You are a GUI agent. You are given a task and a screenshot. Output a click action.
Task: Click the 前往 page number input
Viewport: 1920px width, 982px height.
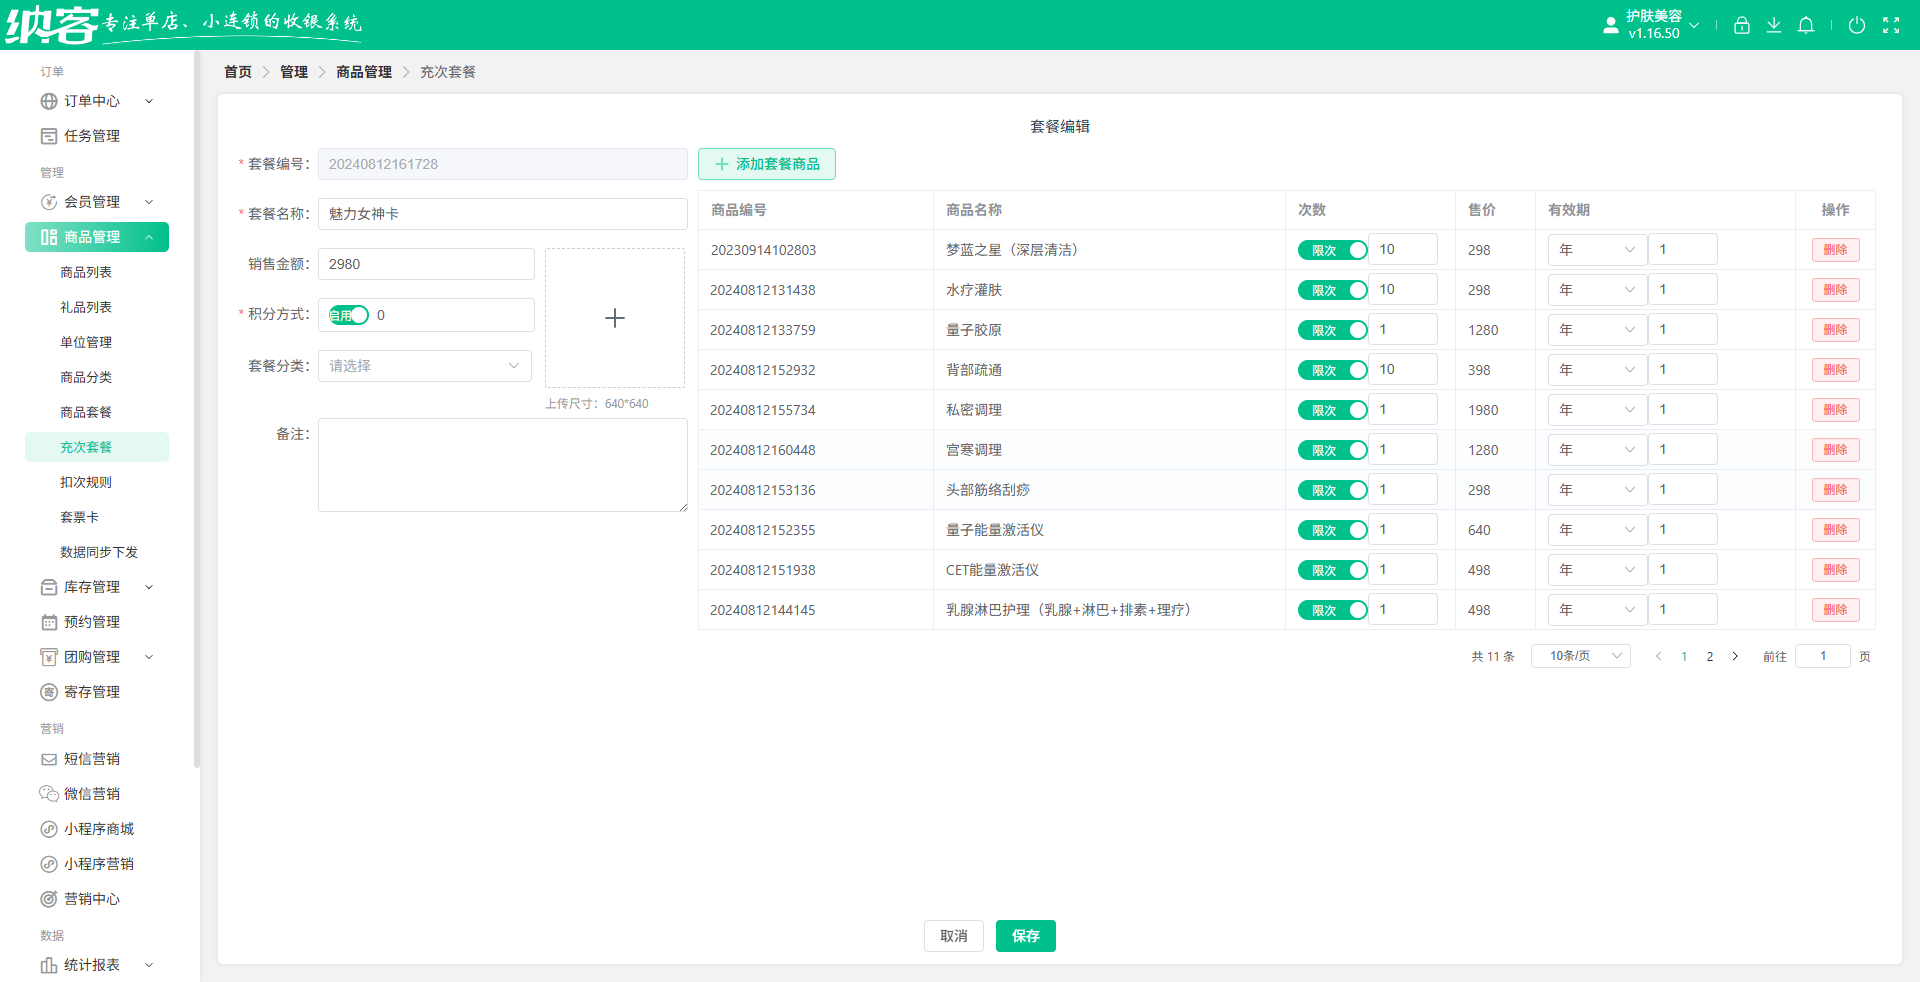click(x=1823, y=656)
